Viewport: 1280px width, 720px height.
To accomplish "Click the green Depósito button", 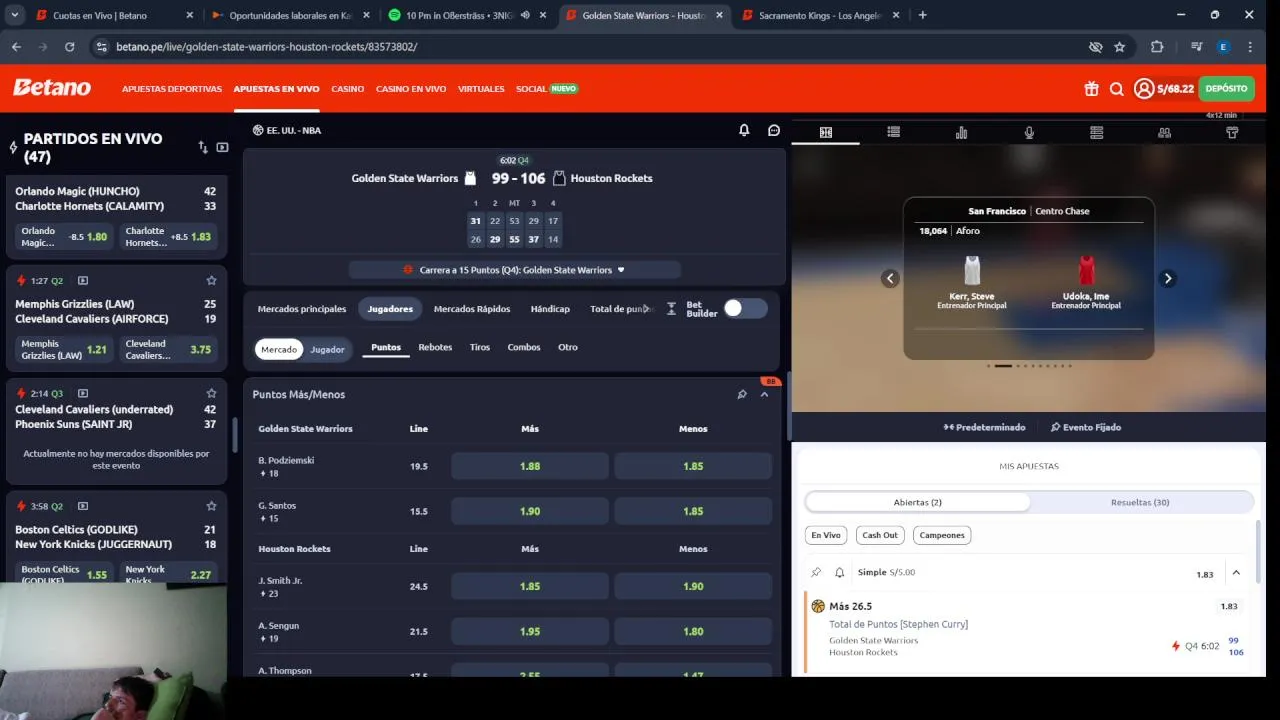I will (x=1227, y=89).
